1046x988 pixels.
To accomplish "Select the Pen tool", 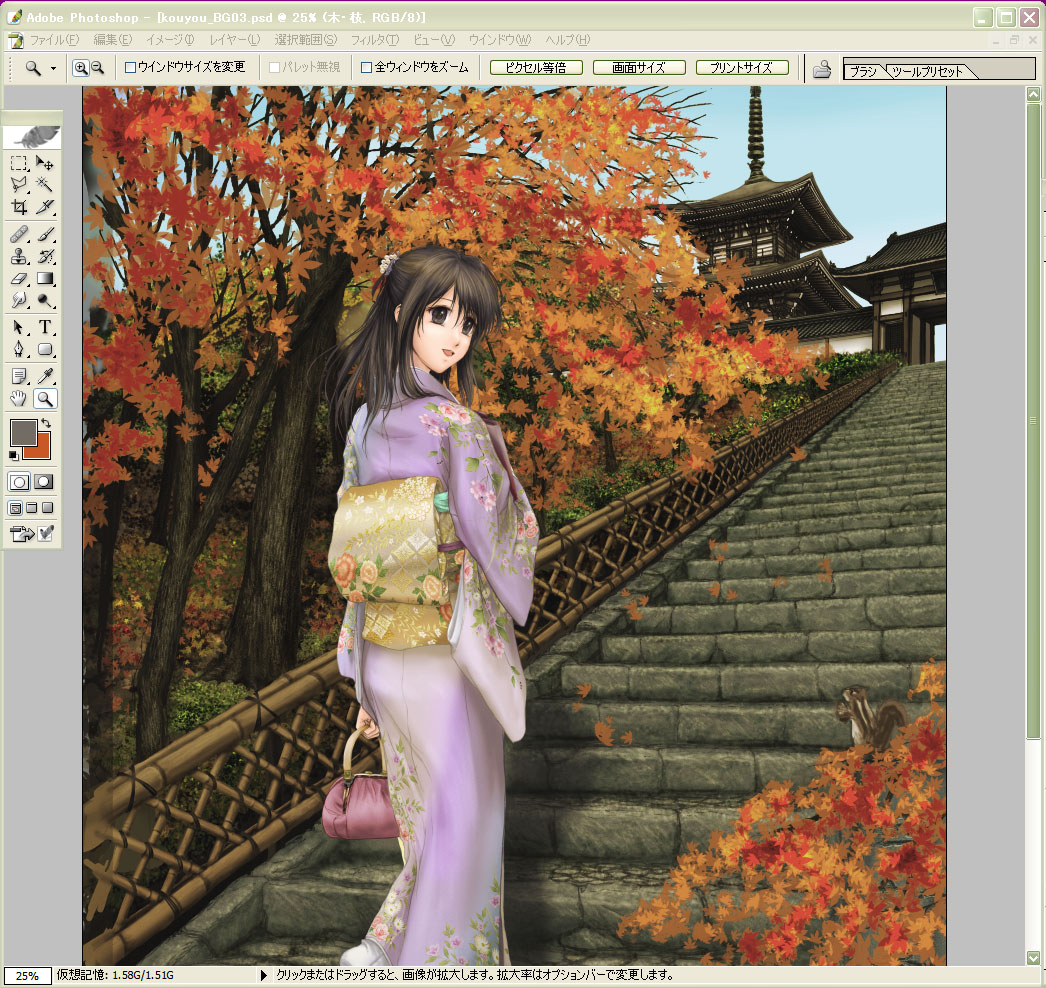I will click(19, 349).
